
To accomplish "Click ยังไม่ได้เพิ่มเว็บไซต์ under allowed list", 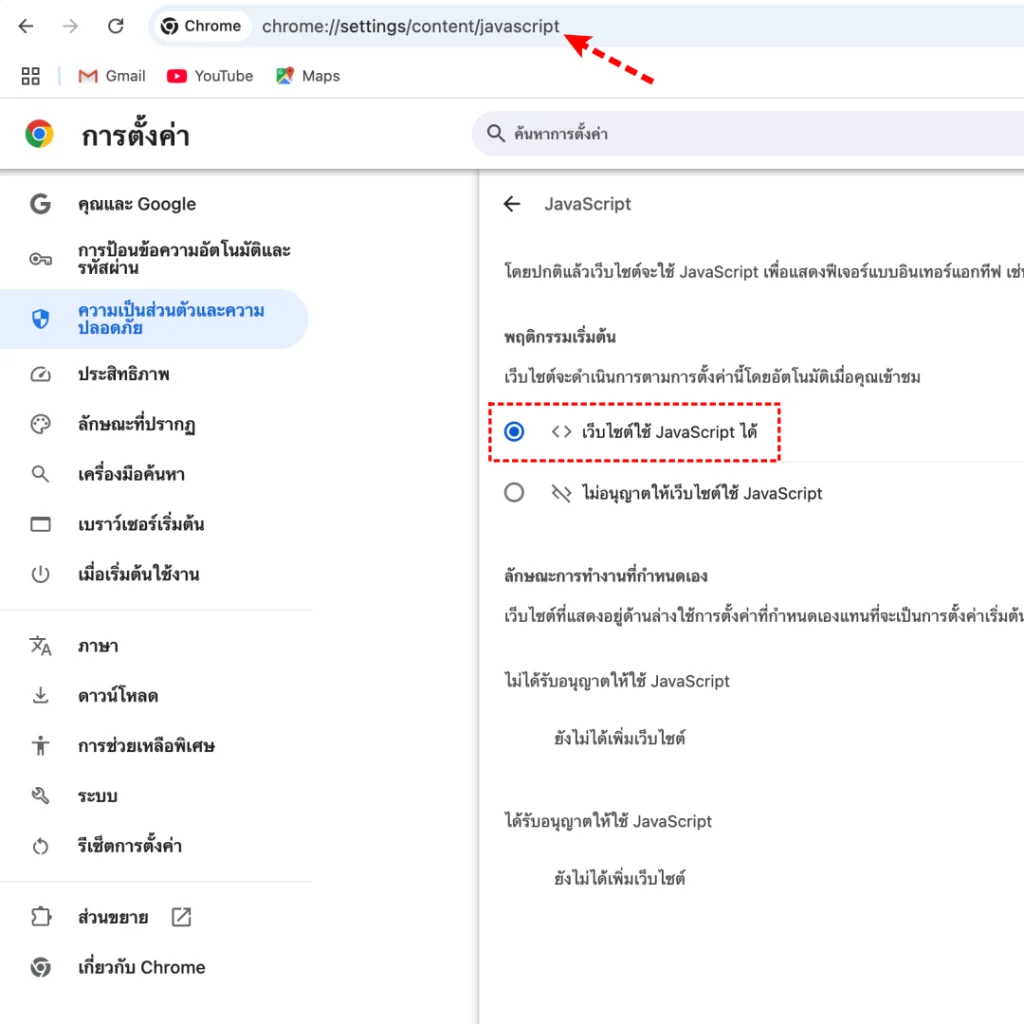I will tap(620, 878).
